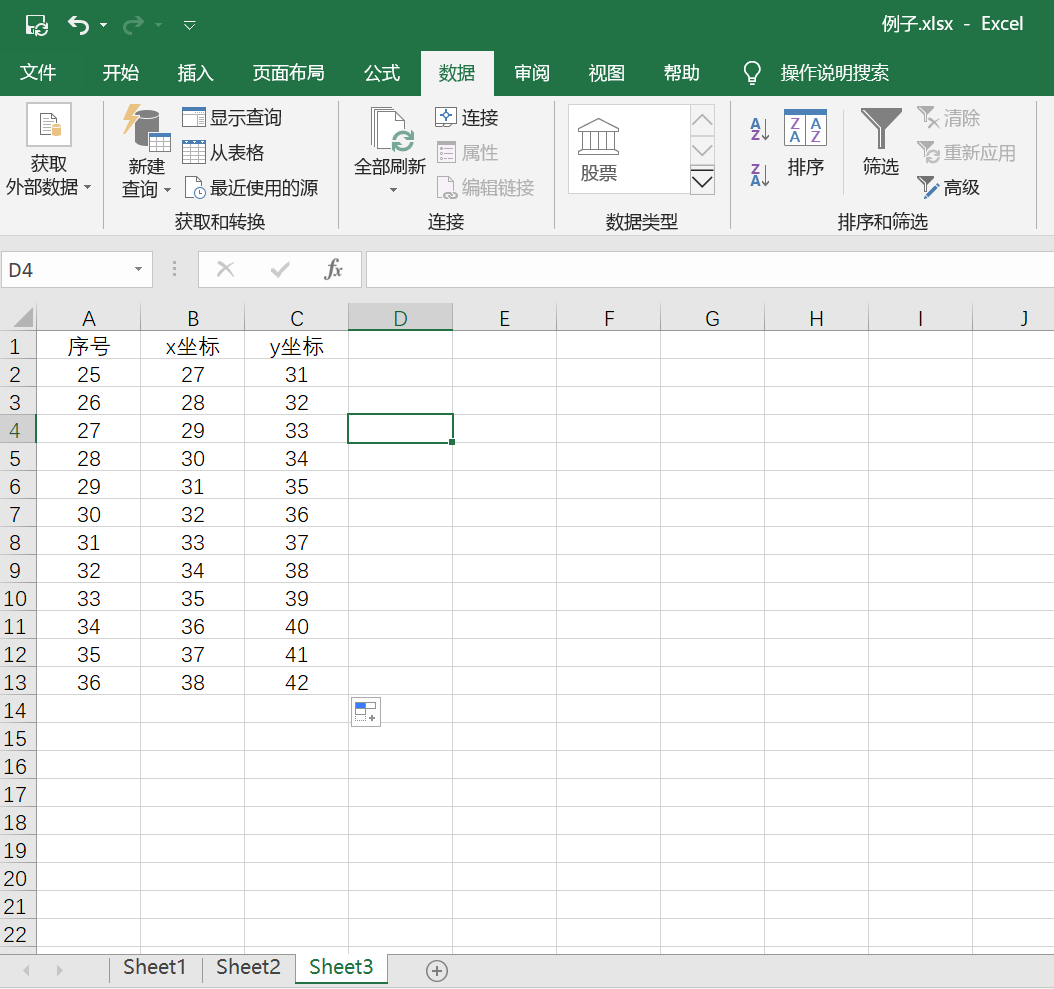The image size is (1054, 989).
Task: Click the formula bar cancel X icon
Action: (225, 270)
